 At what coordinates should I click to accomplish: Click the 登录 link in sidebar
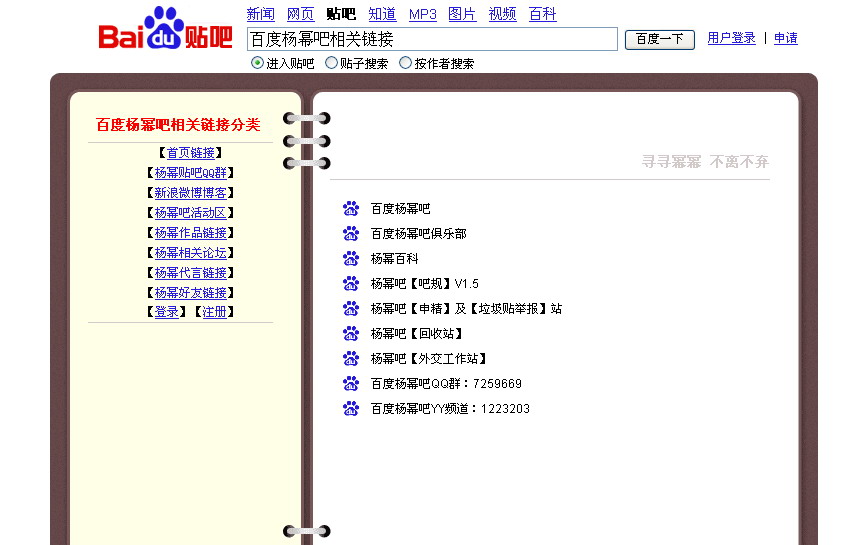(x=167, y=312)
